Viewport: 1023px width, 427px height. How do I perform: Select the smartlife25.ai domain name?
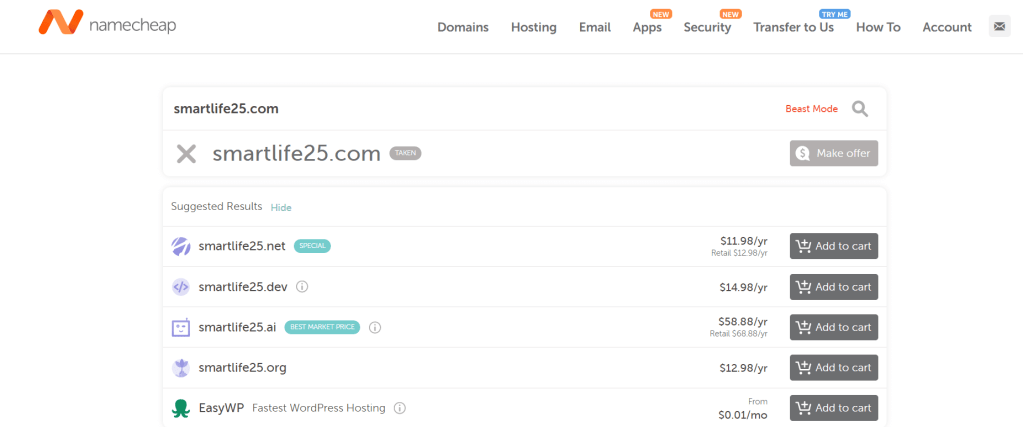click(x=237, y=327)
